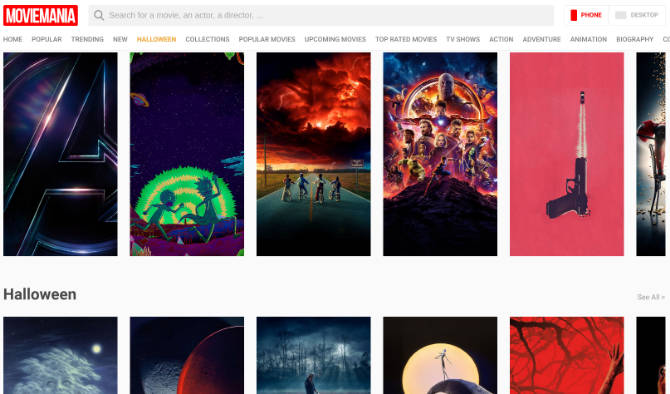
Task: Switch to Phone wallpaper mode
Action: pyautogui.click(x=586, y=15)
